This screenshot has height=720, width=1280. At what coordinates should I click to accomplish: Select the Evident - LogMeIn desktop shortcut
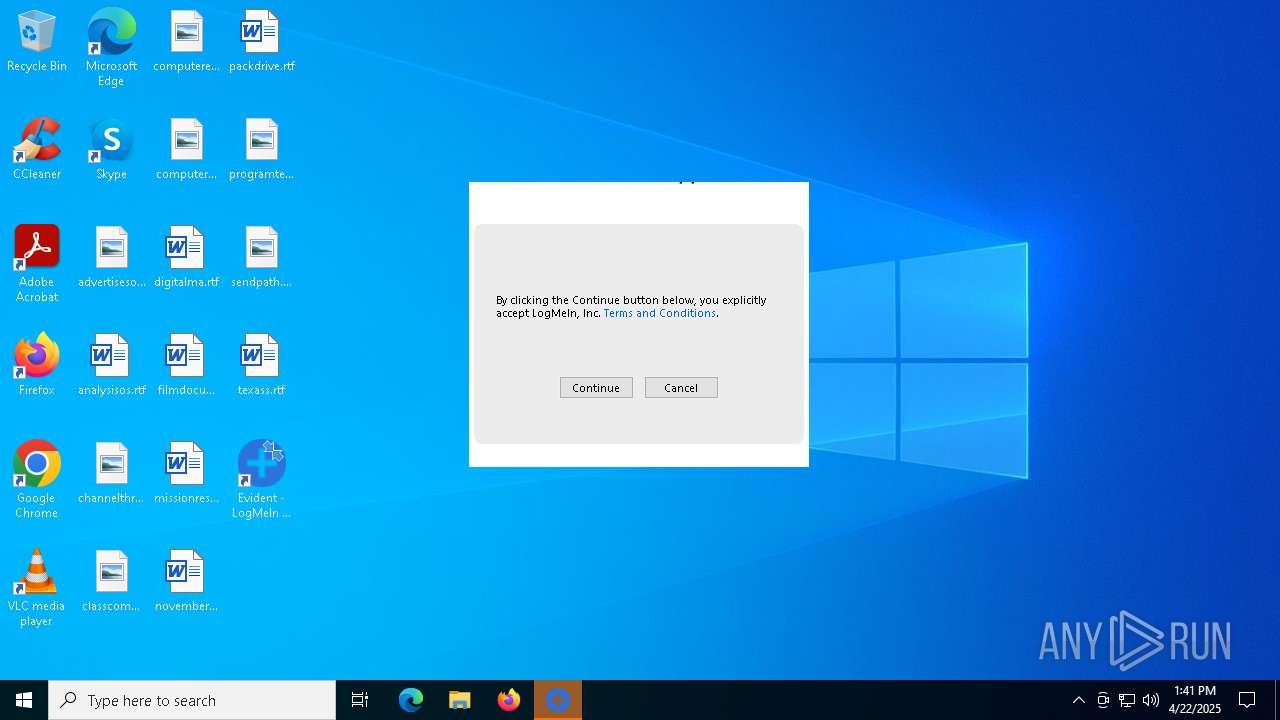[261, 480]
